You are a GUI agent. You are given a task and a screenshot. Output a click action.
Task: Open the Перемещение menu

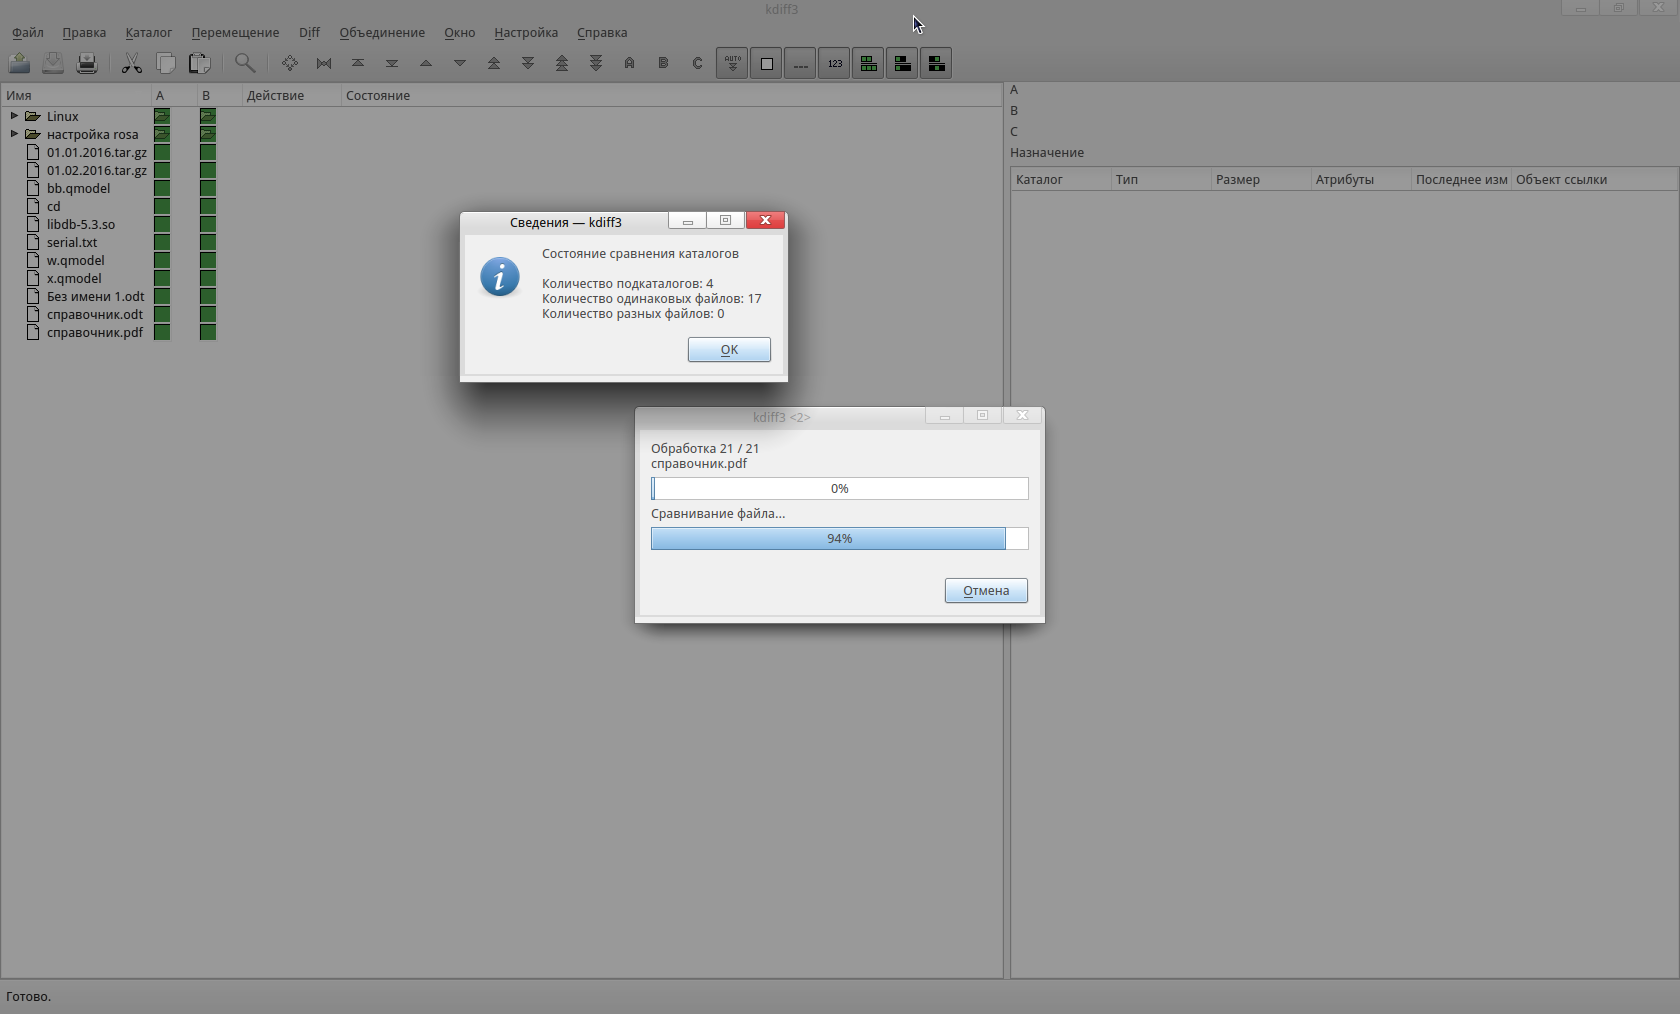(235, 32)
